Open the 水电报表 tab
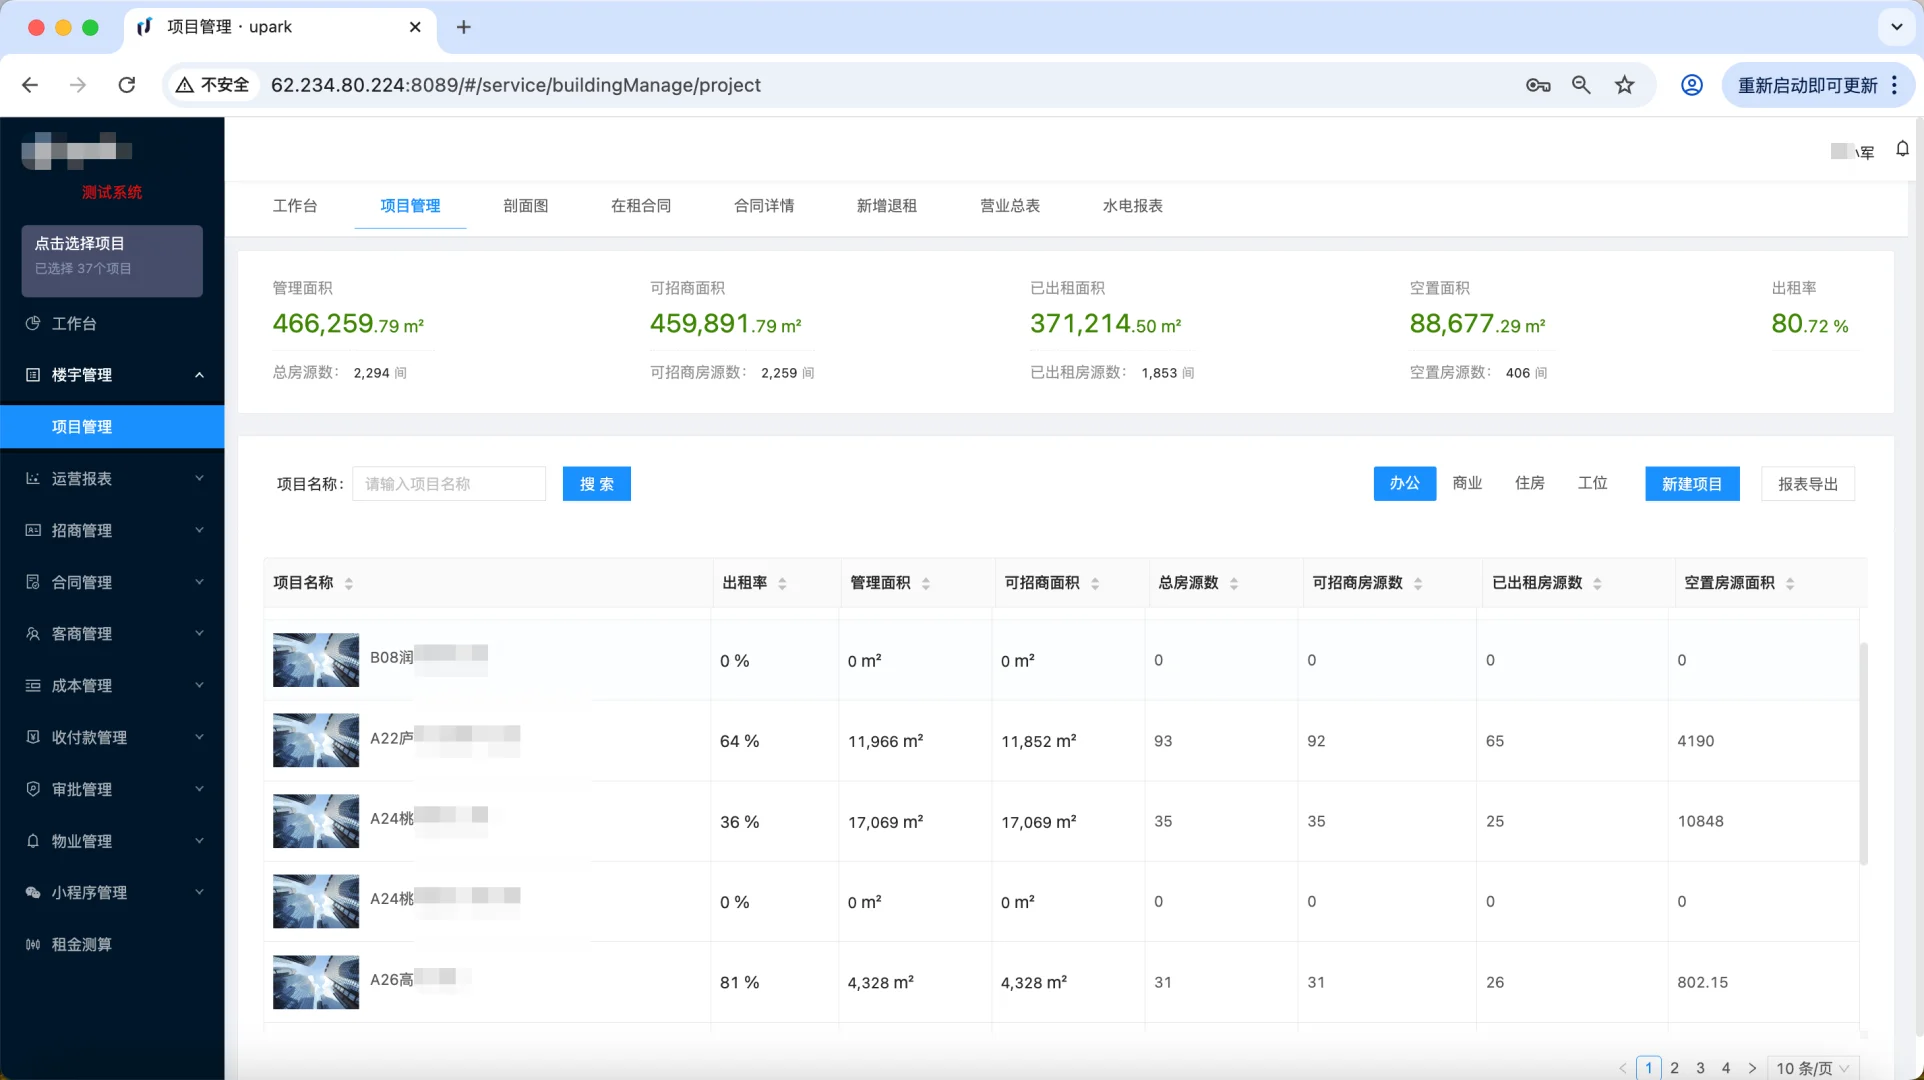Image resolution: width=1924 pixels, height=1080 pixels. tap(1130, 206)
